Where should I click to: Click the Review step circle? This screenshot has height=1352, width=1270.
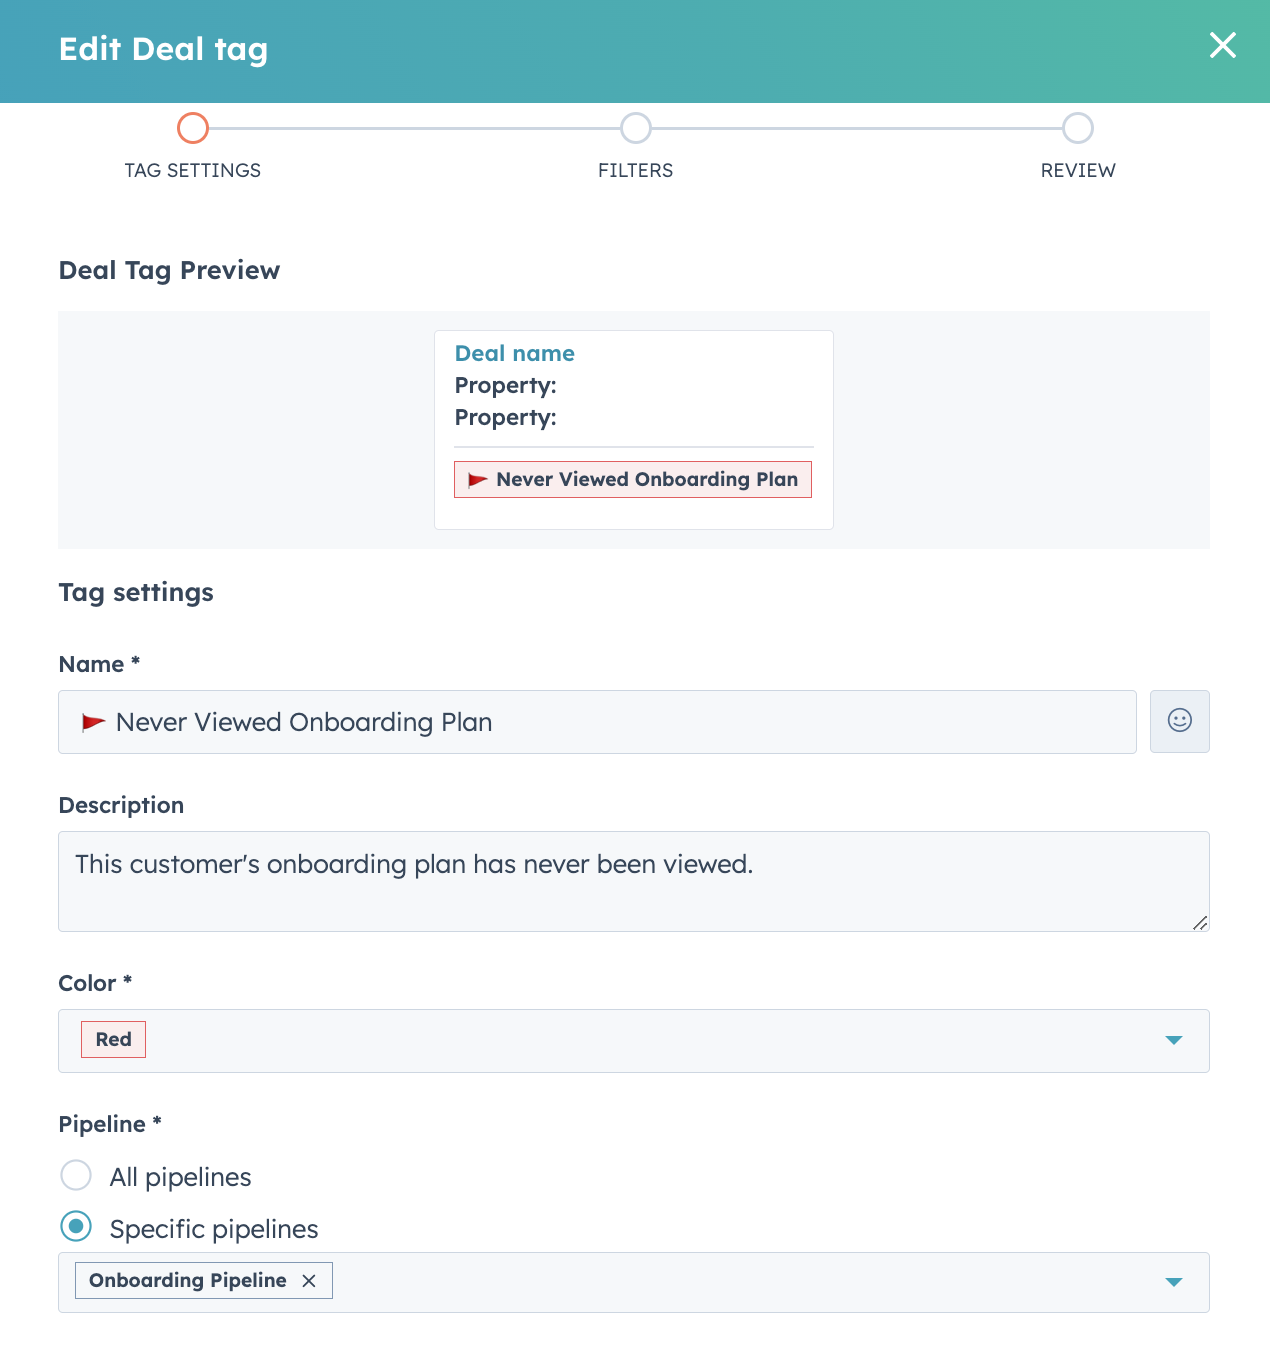[1078, 128]
